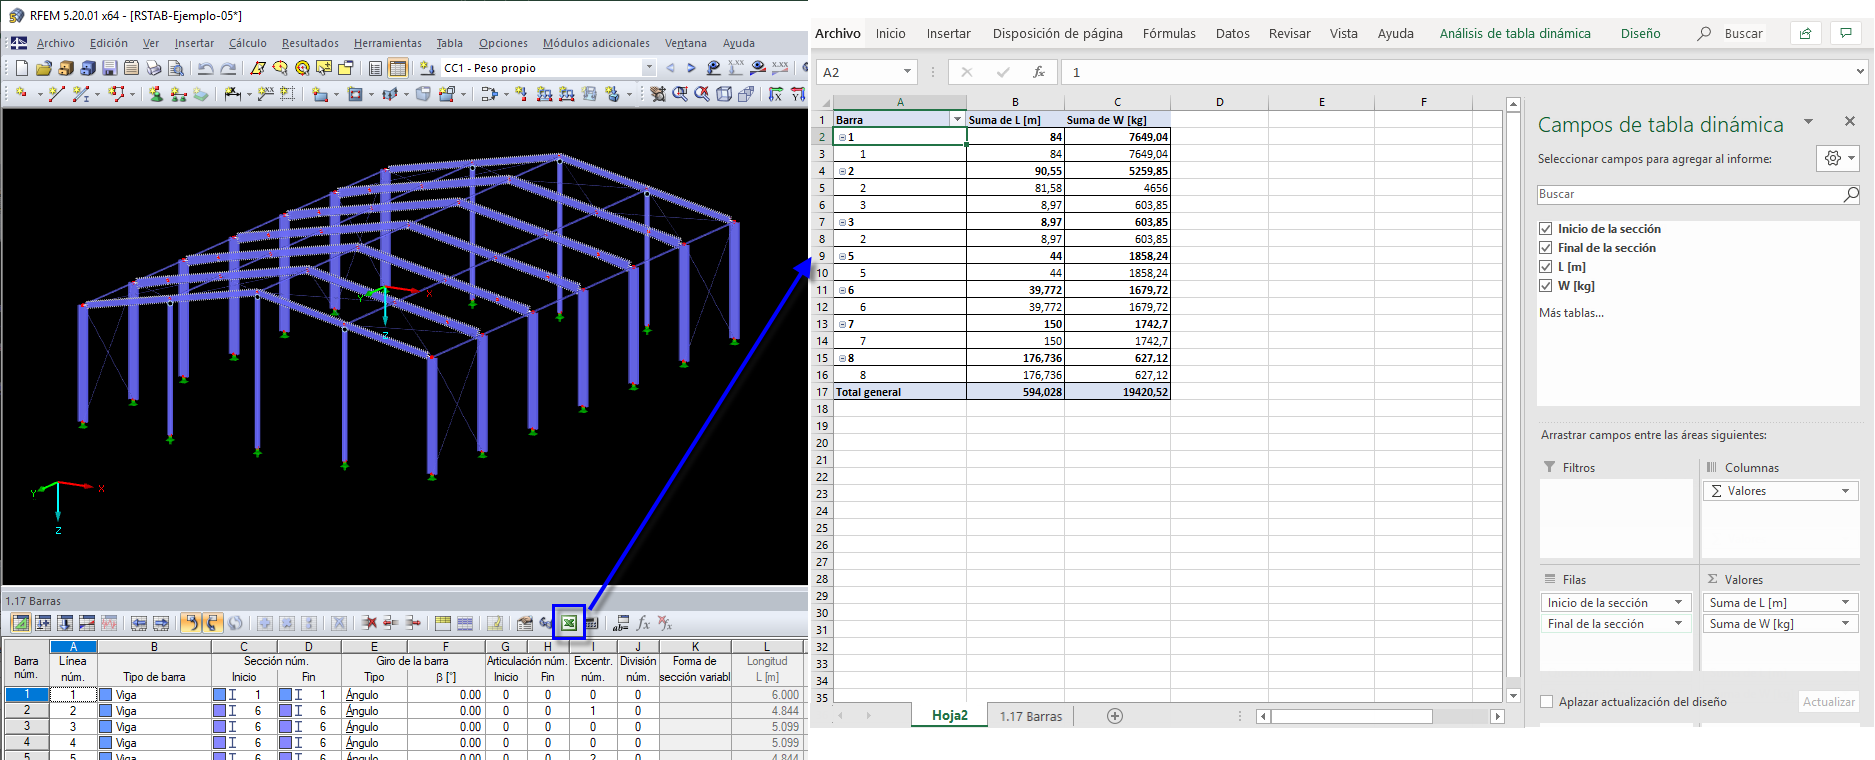Click the Save diskette icon in RFEM
This screenshot has width=1875, height=760.
(x=110, y=68)
